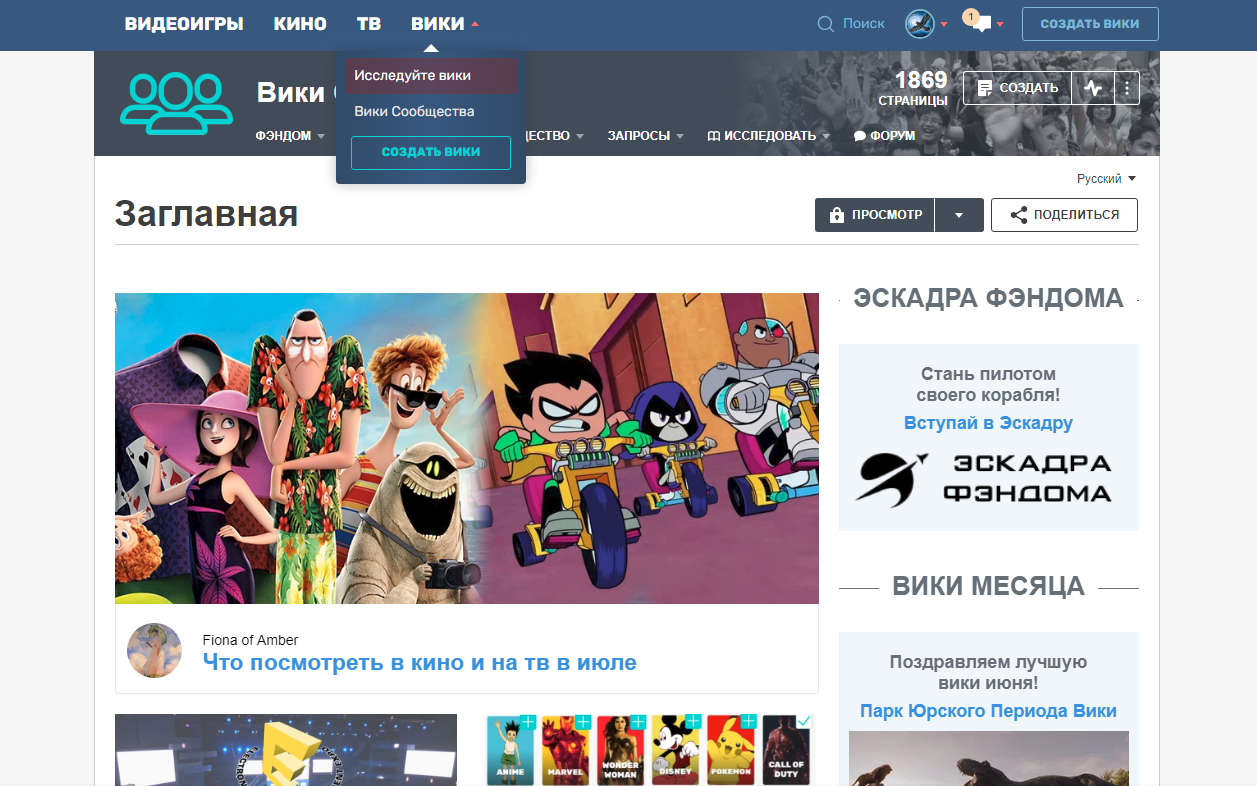
Task: Click the Fiona of Amber author name
Action: 250,640
